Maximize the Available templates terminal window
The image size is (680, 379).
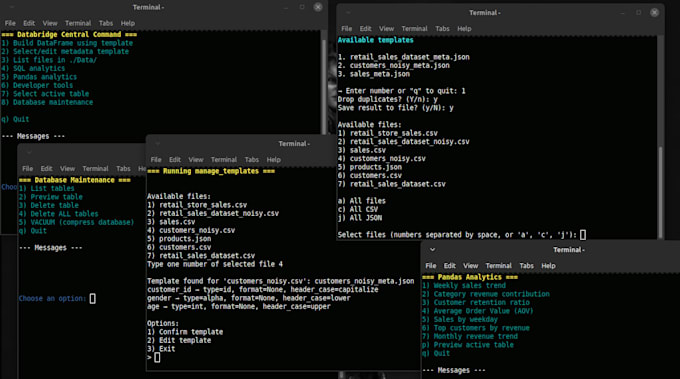638,13
